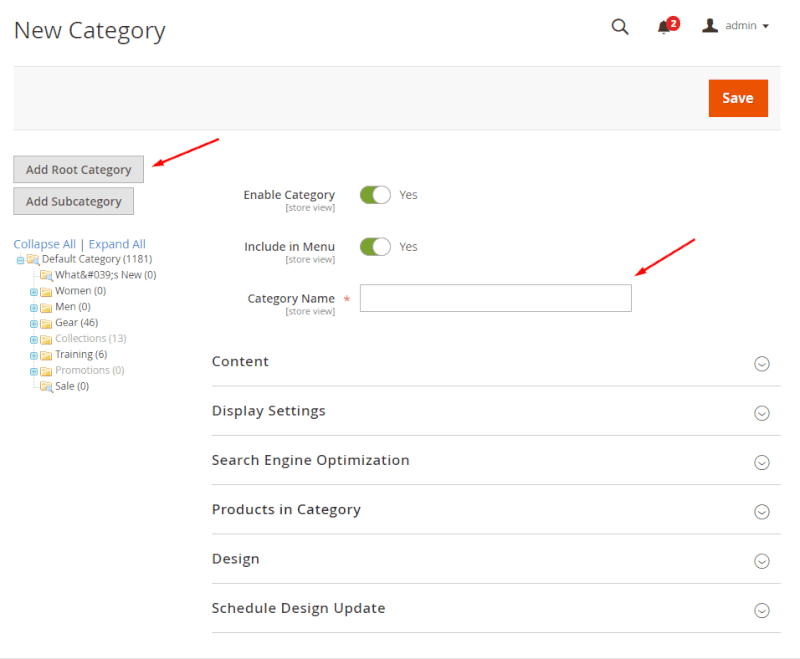The height and width of the screenshot is (659, 800).
Task: Turn off Include in Menu
Action: click(x=375, y=247)
